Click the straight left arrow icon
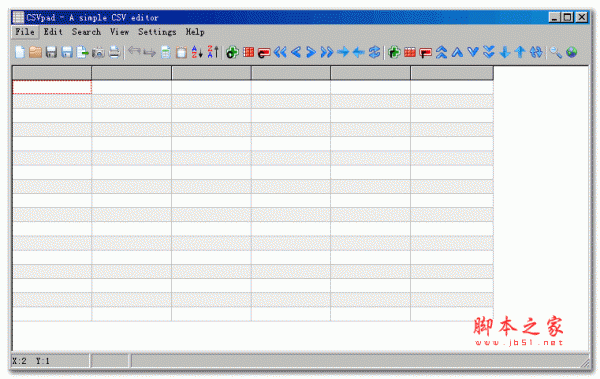Viewport: 600px width, 379px height. [359, 52]
